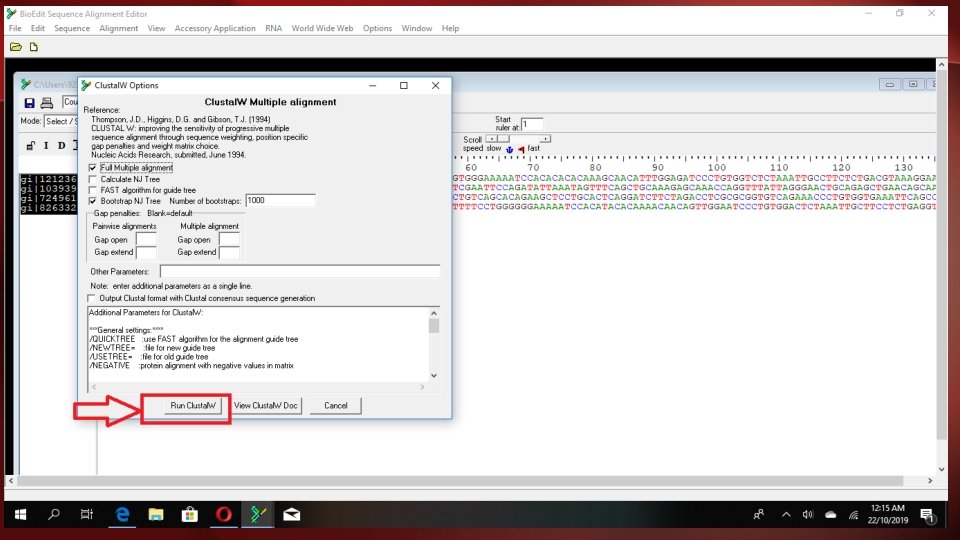The width and height of the screenshot is (960, 540).
Task: Toggle Bootstrap NJ Tree checkbox
Action: [x=92, y=201]
